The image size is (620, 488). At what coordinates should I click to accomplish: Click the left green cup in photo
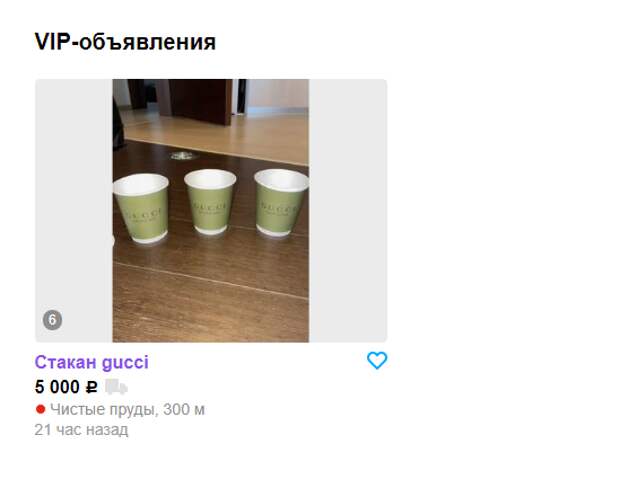coord(142,208)
